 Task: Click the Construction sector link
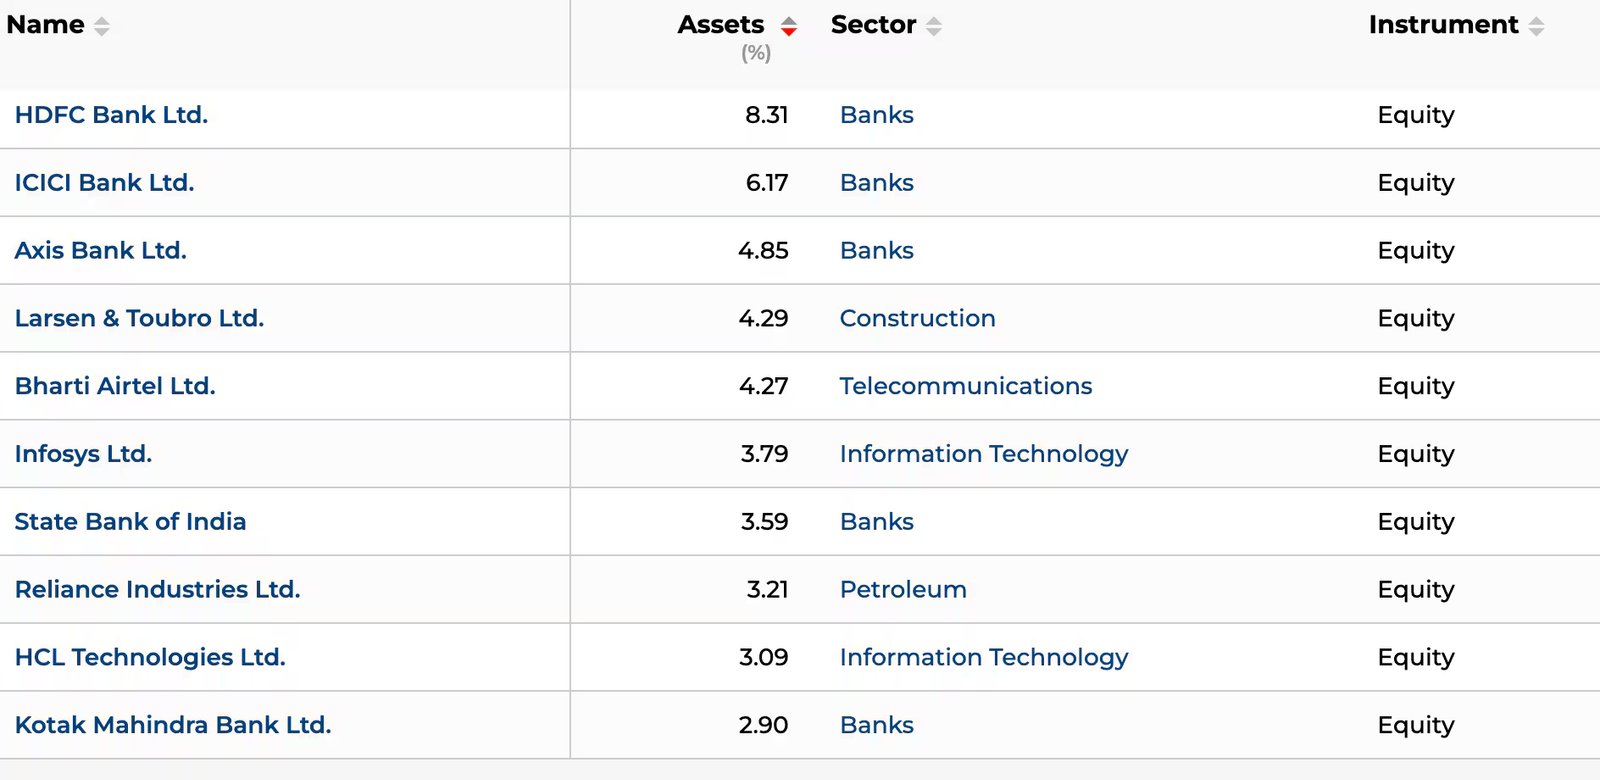[x=917, y=319]
